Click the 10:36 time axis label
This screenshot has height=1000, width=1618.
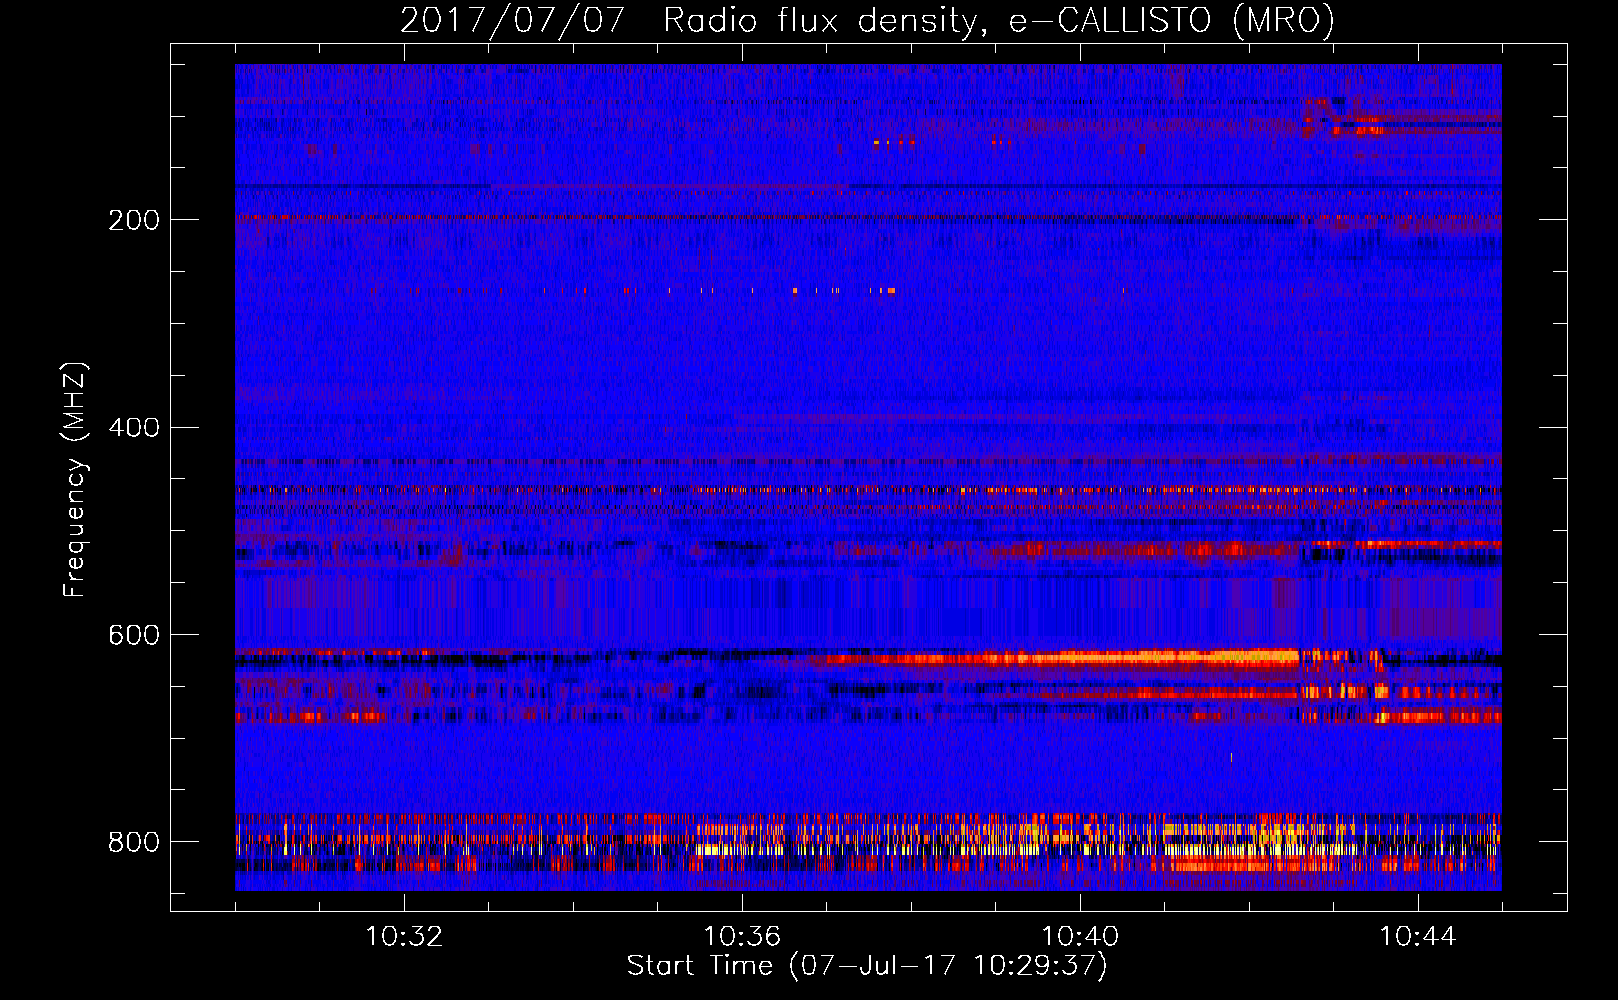[742, 937]
